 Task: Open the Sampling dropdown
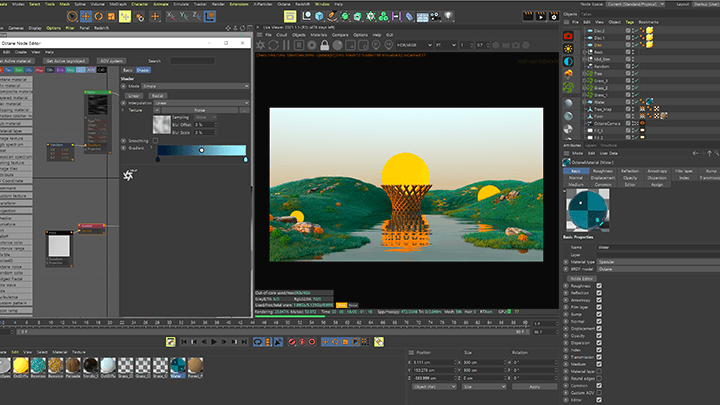(205, 117)
